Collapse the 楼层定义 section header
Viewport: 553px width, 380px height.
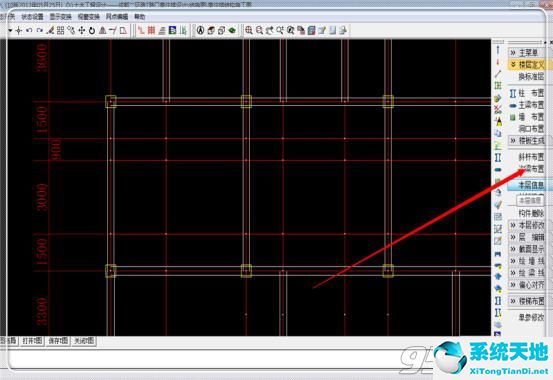pyautogui.click(x=527, y=65)
